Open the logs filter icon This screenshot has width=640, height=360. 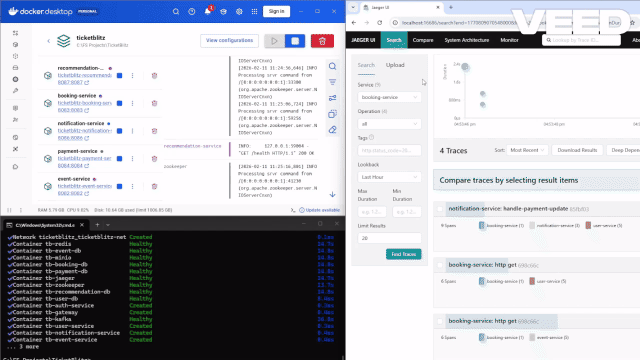pyautogui.click(x=333, y=82)
